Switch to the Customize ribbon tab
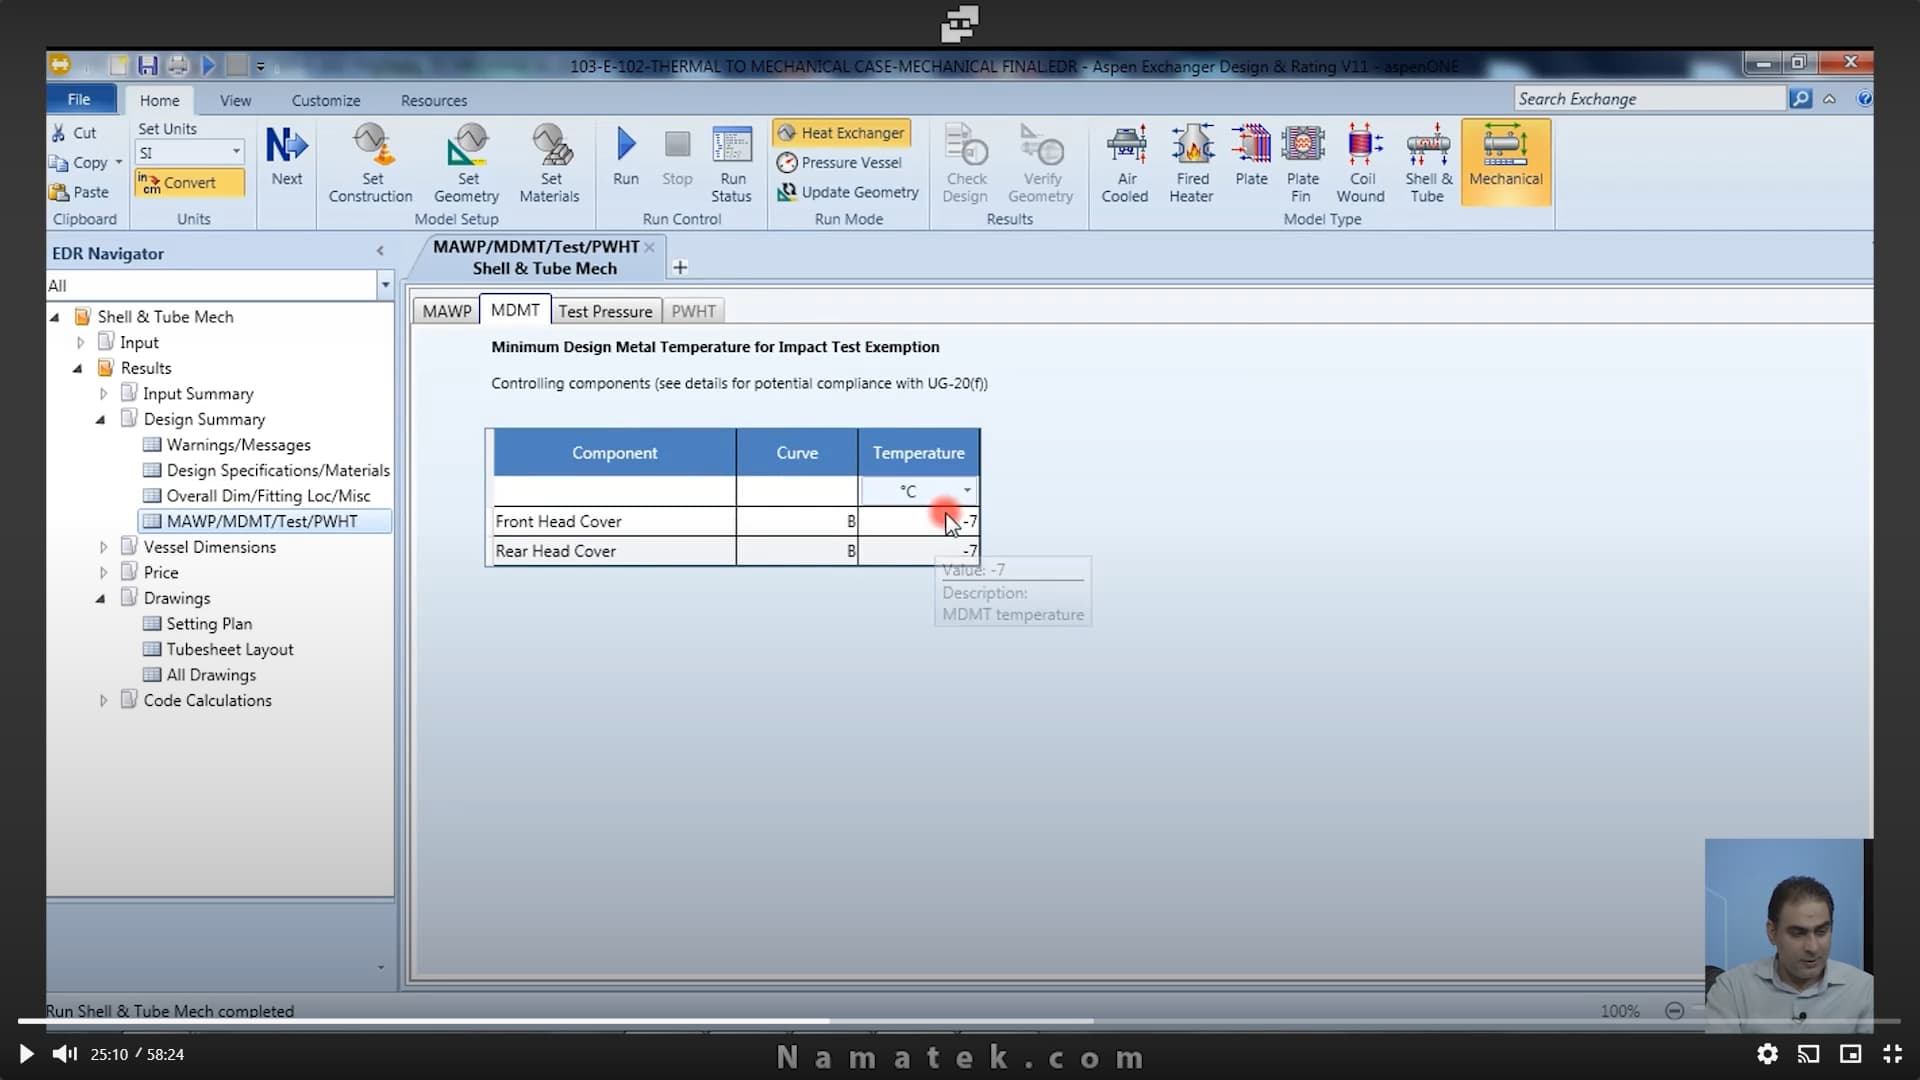 [x=326, y=101]
